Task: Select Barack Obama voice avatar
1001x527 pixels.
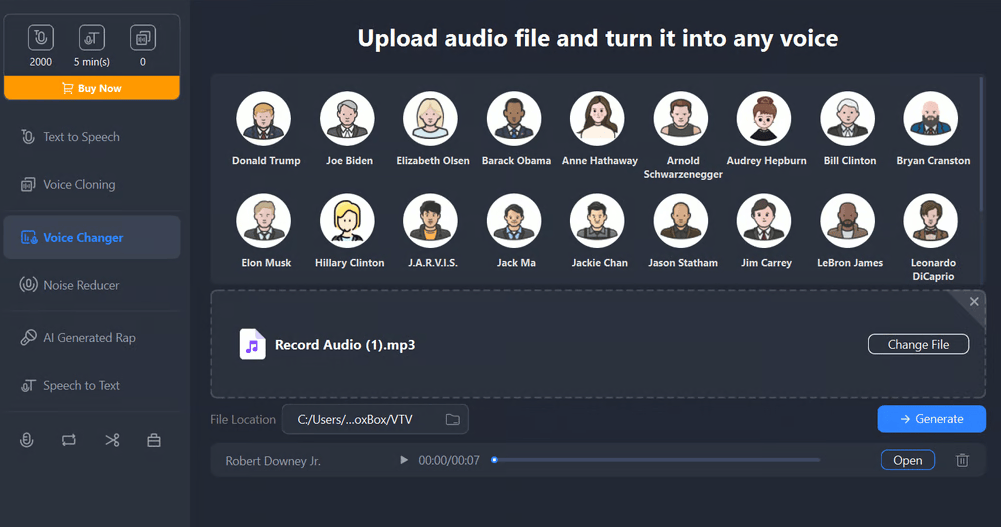Action: (x=514, y=119)
